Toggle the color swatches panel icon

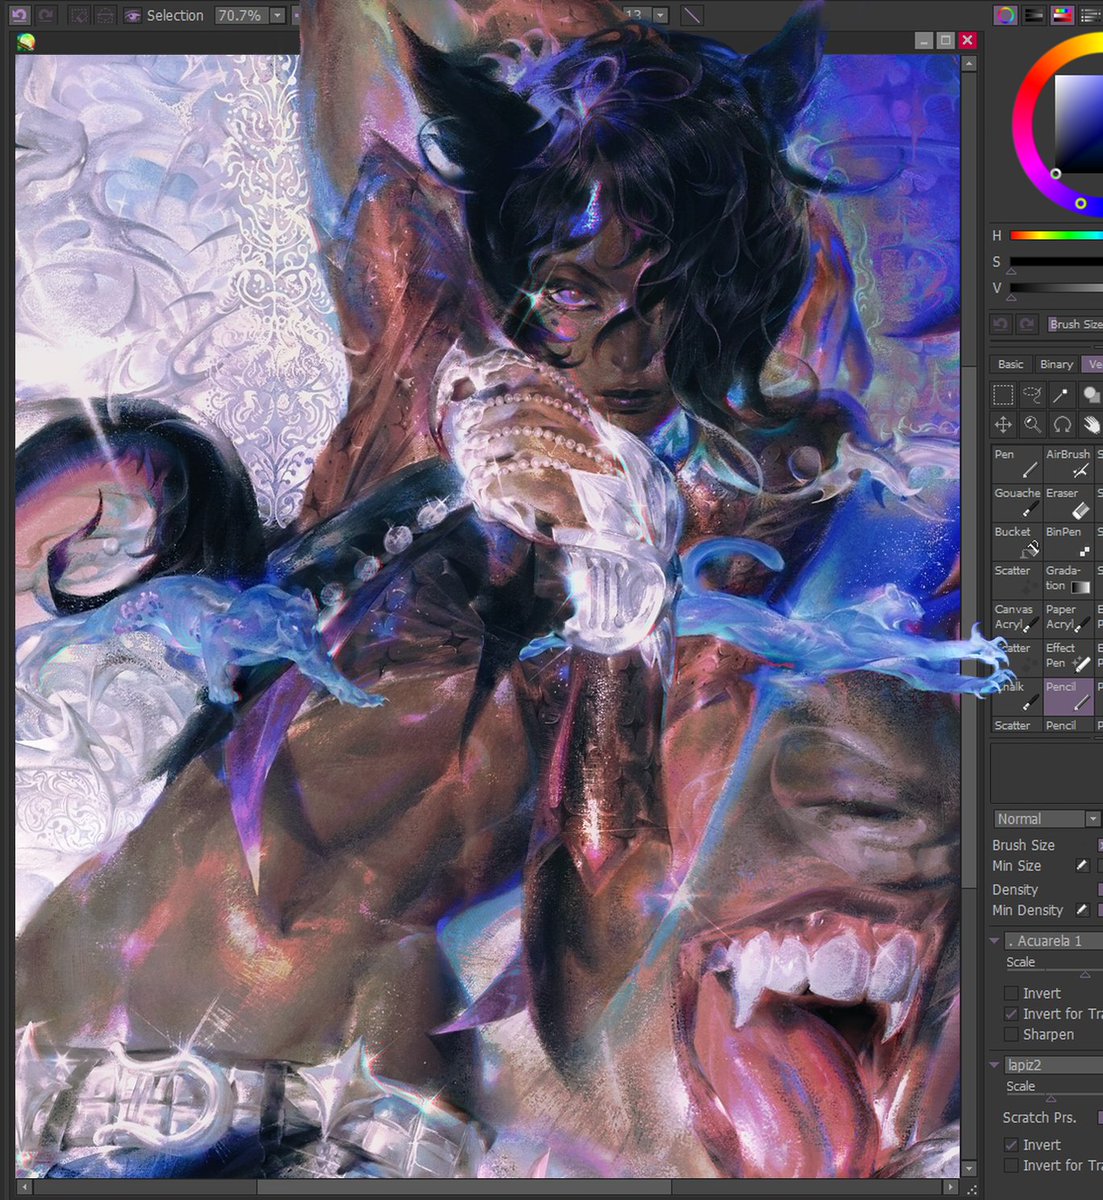[1062, 15]
